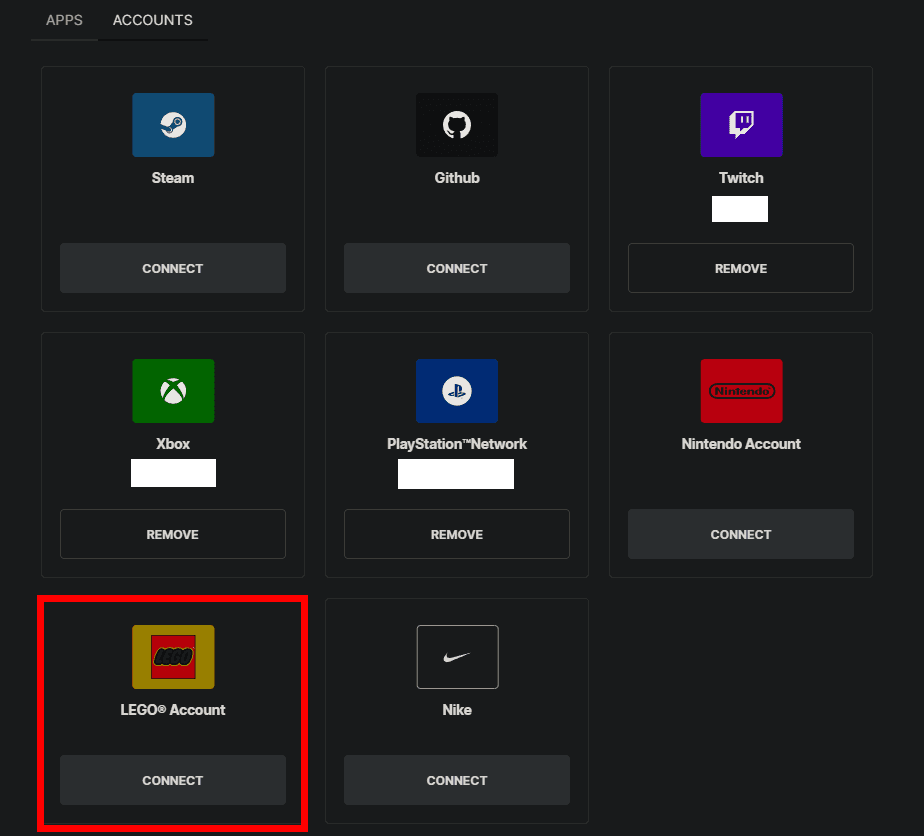924x836 pixels.
Task: Remove the linked Xbox account
Action: point(173,534)
